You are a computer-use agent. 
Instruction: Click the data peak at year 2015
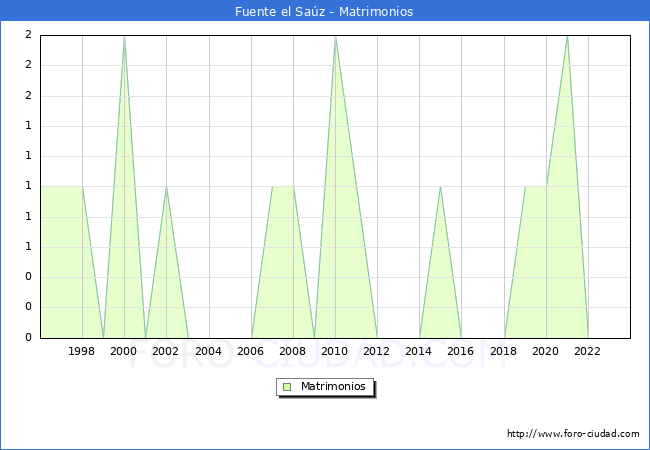(x=440, y=187)
